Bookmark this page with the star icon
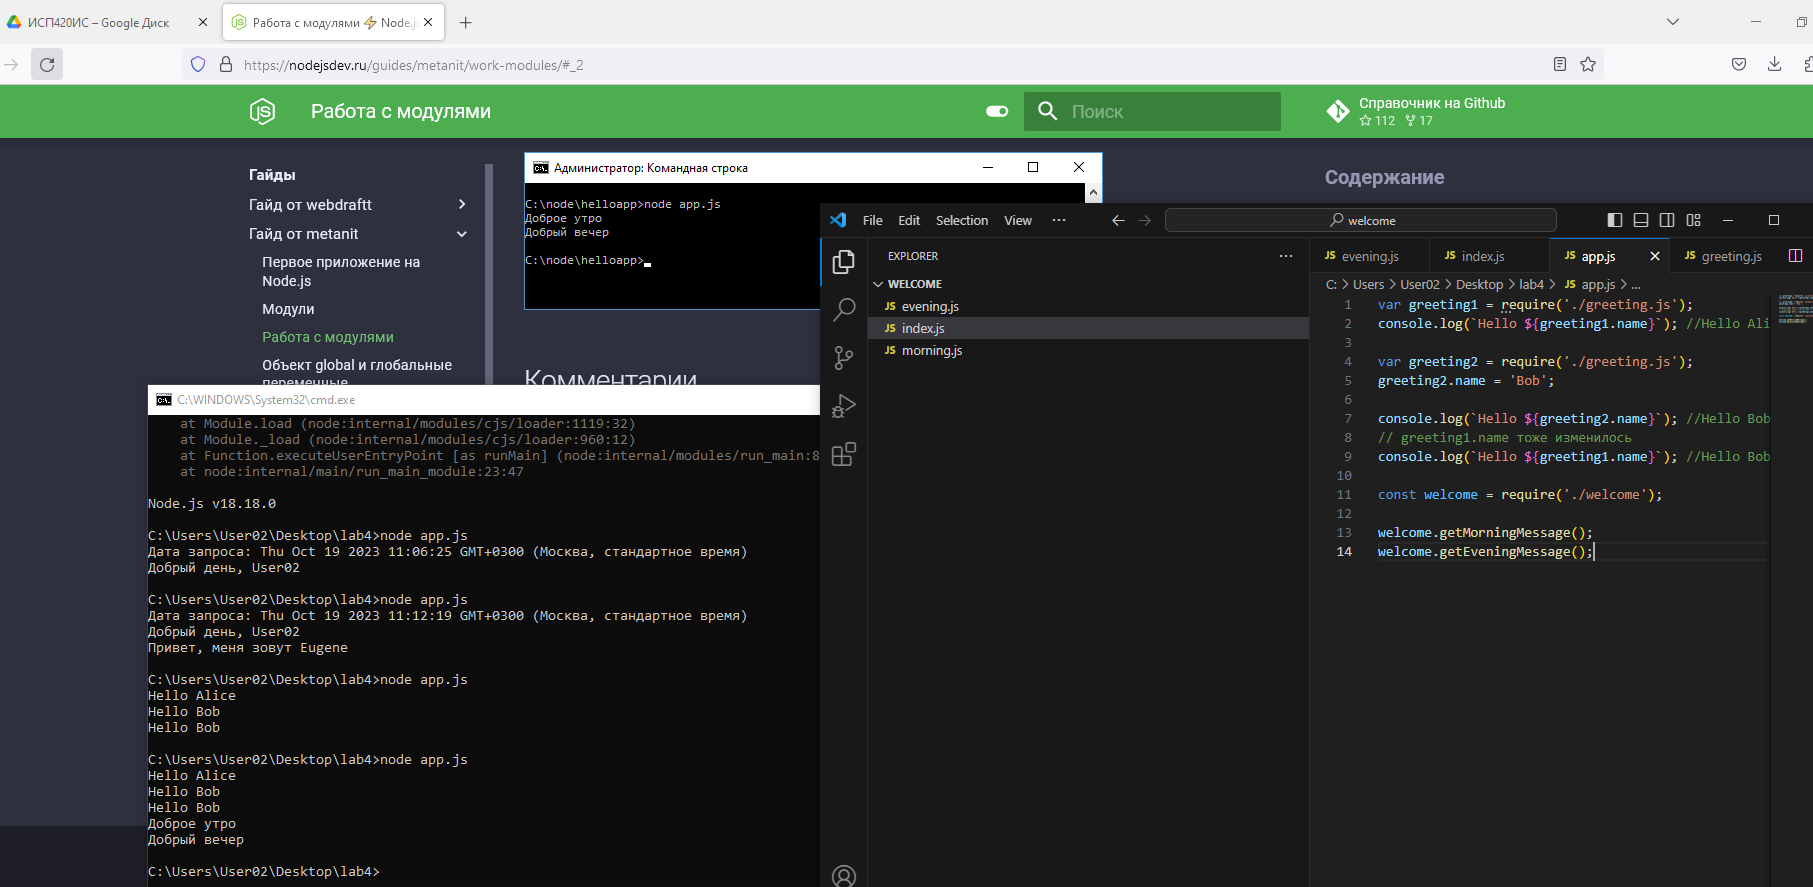Viewport: 1813px width, 887px height. (1588, 64)
